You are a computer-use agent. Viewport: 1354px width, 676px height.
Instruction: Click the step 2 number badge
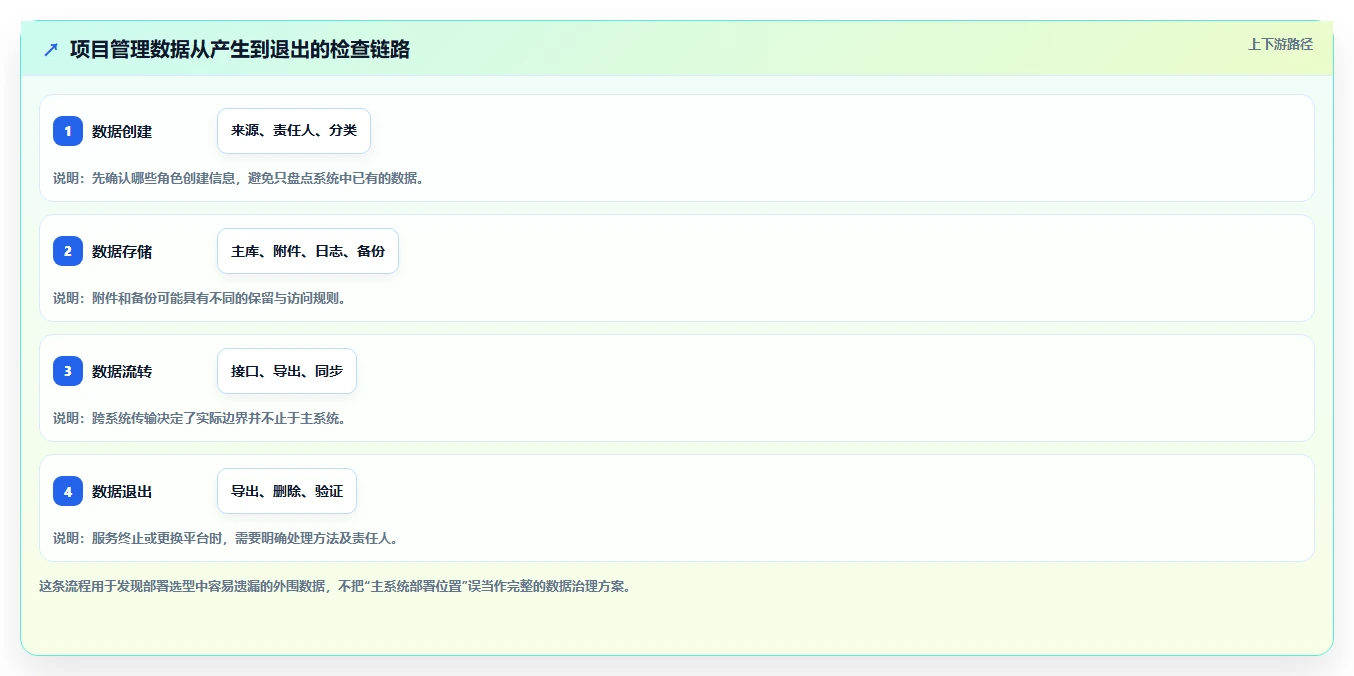click(x=68, y=251)
